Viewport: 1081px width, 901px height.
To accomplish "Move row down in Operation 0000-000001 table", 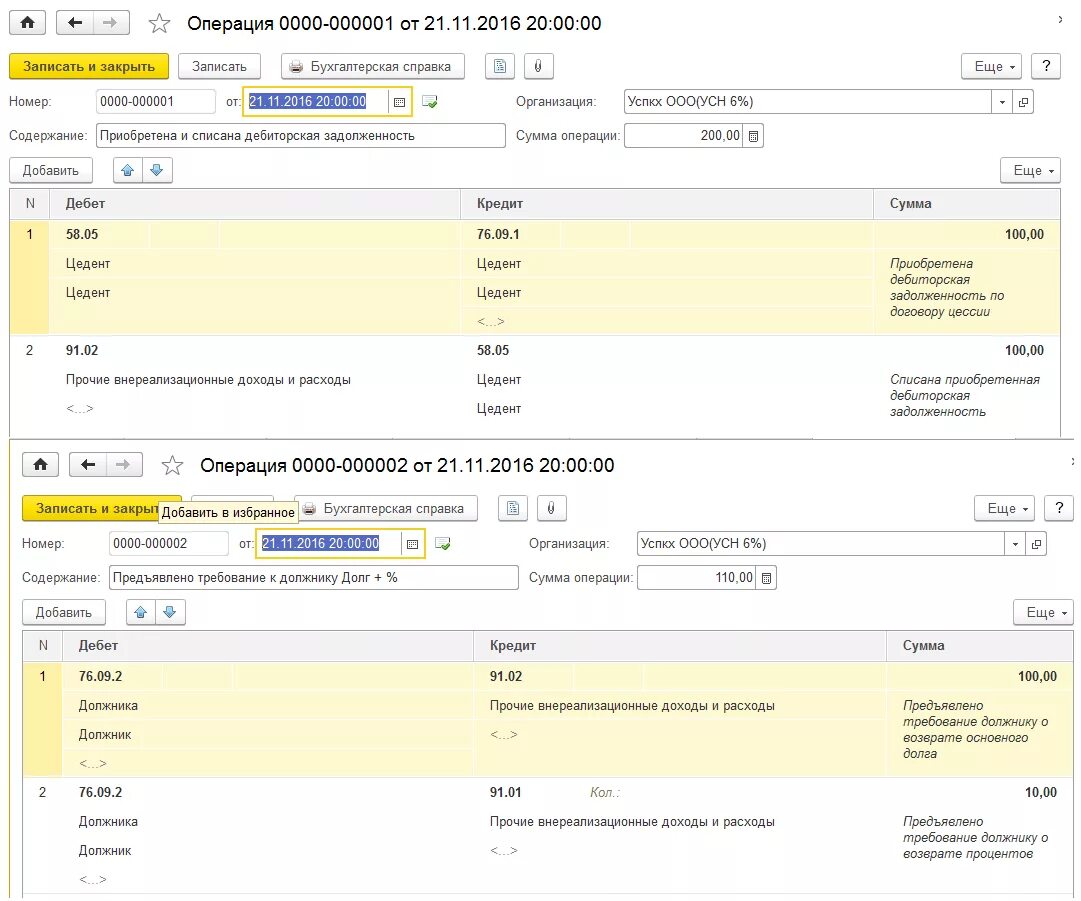I will (x=157, y=170).
